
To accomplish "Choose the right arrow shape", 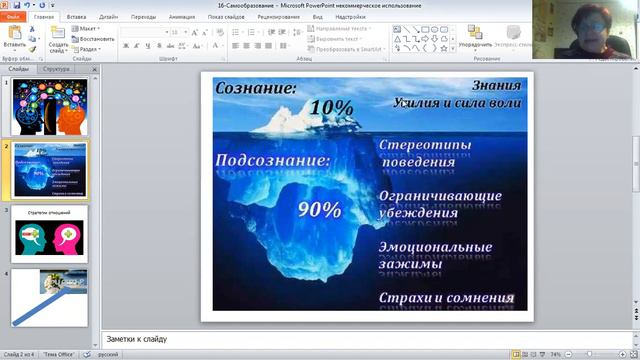I will [x=425, y=39].
